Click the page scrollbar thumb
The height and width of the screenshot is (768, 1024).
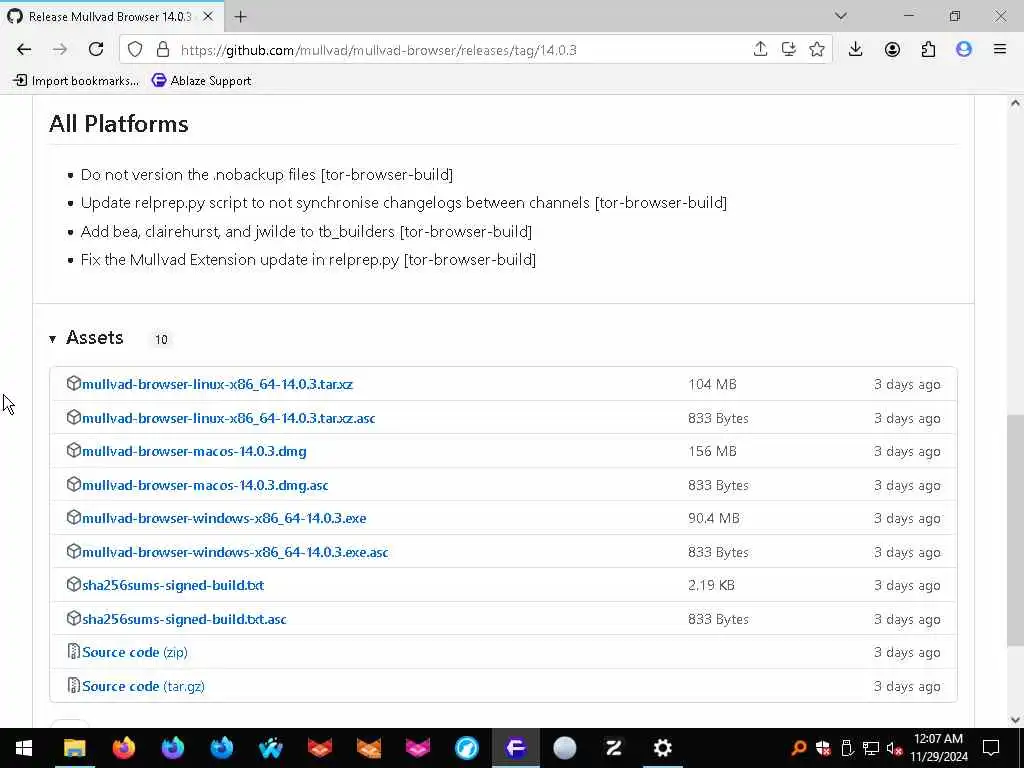[x=1015, y=529]
